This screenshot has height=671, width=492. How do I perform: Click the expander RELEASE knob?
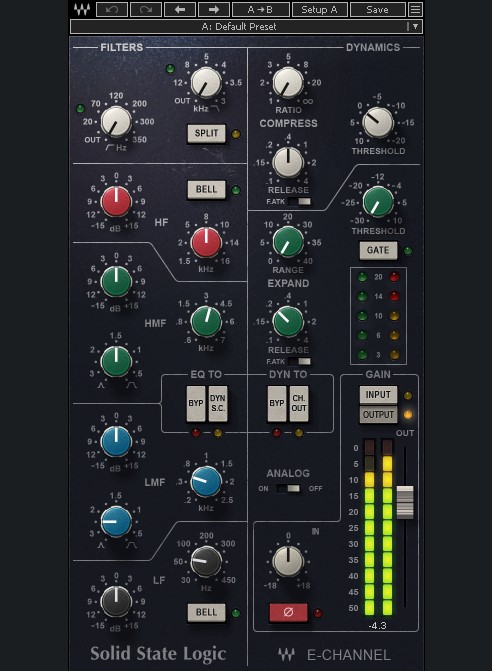coord(288,322)
